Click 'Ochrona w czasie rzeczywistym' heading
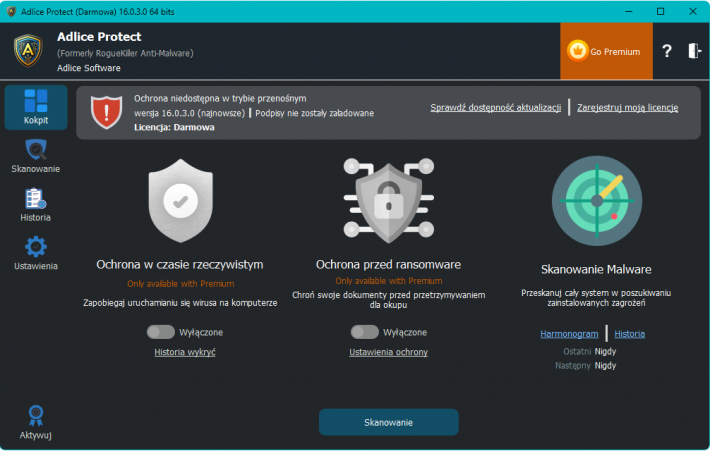Image resolution: width=710 pixels, height=451 pixels. coord(180,264)
